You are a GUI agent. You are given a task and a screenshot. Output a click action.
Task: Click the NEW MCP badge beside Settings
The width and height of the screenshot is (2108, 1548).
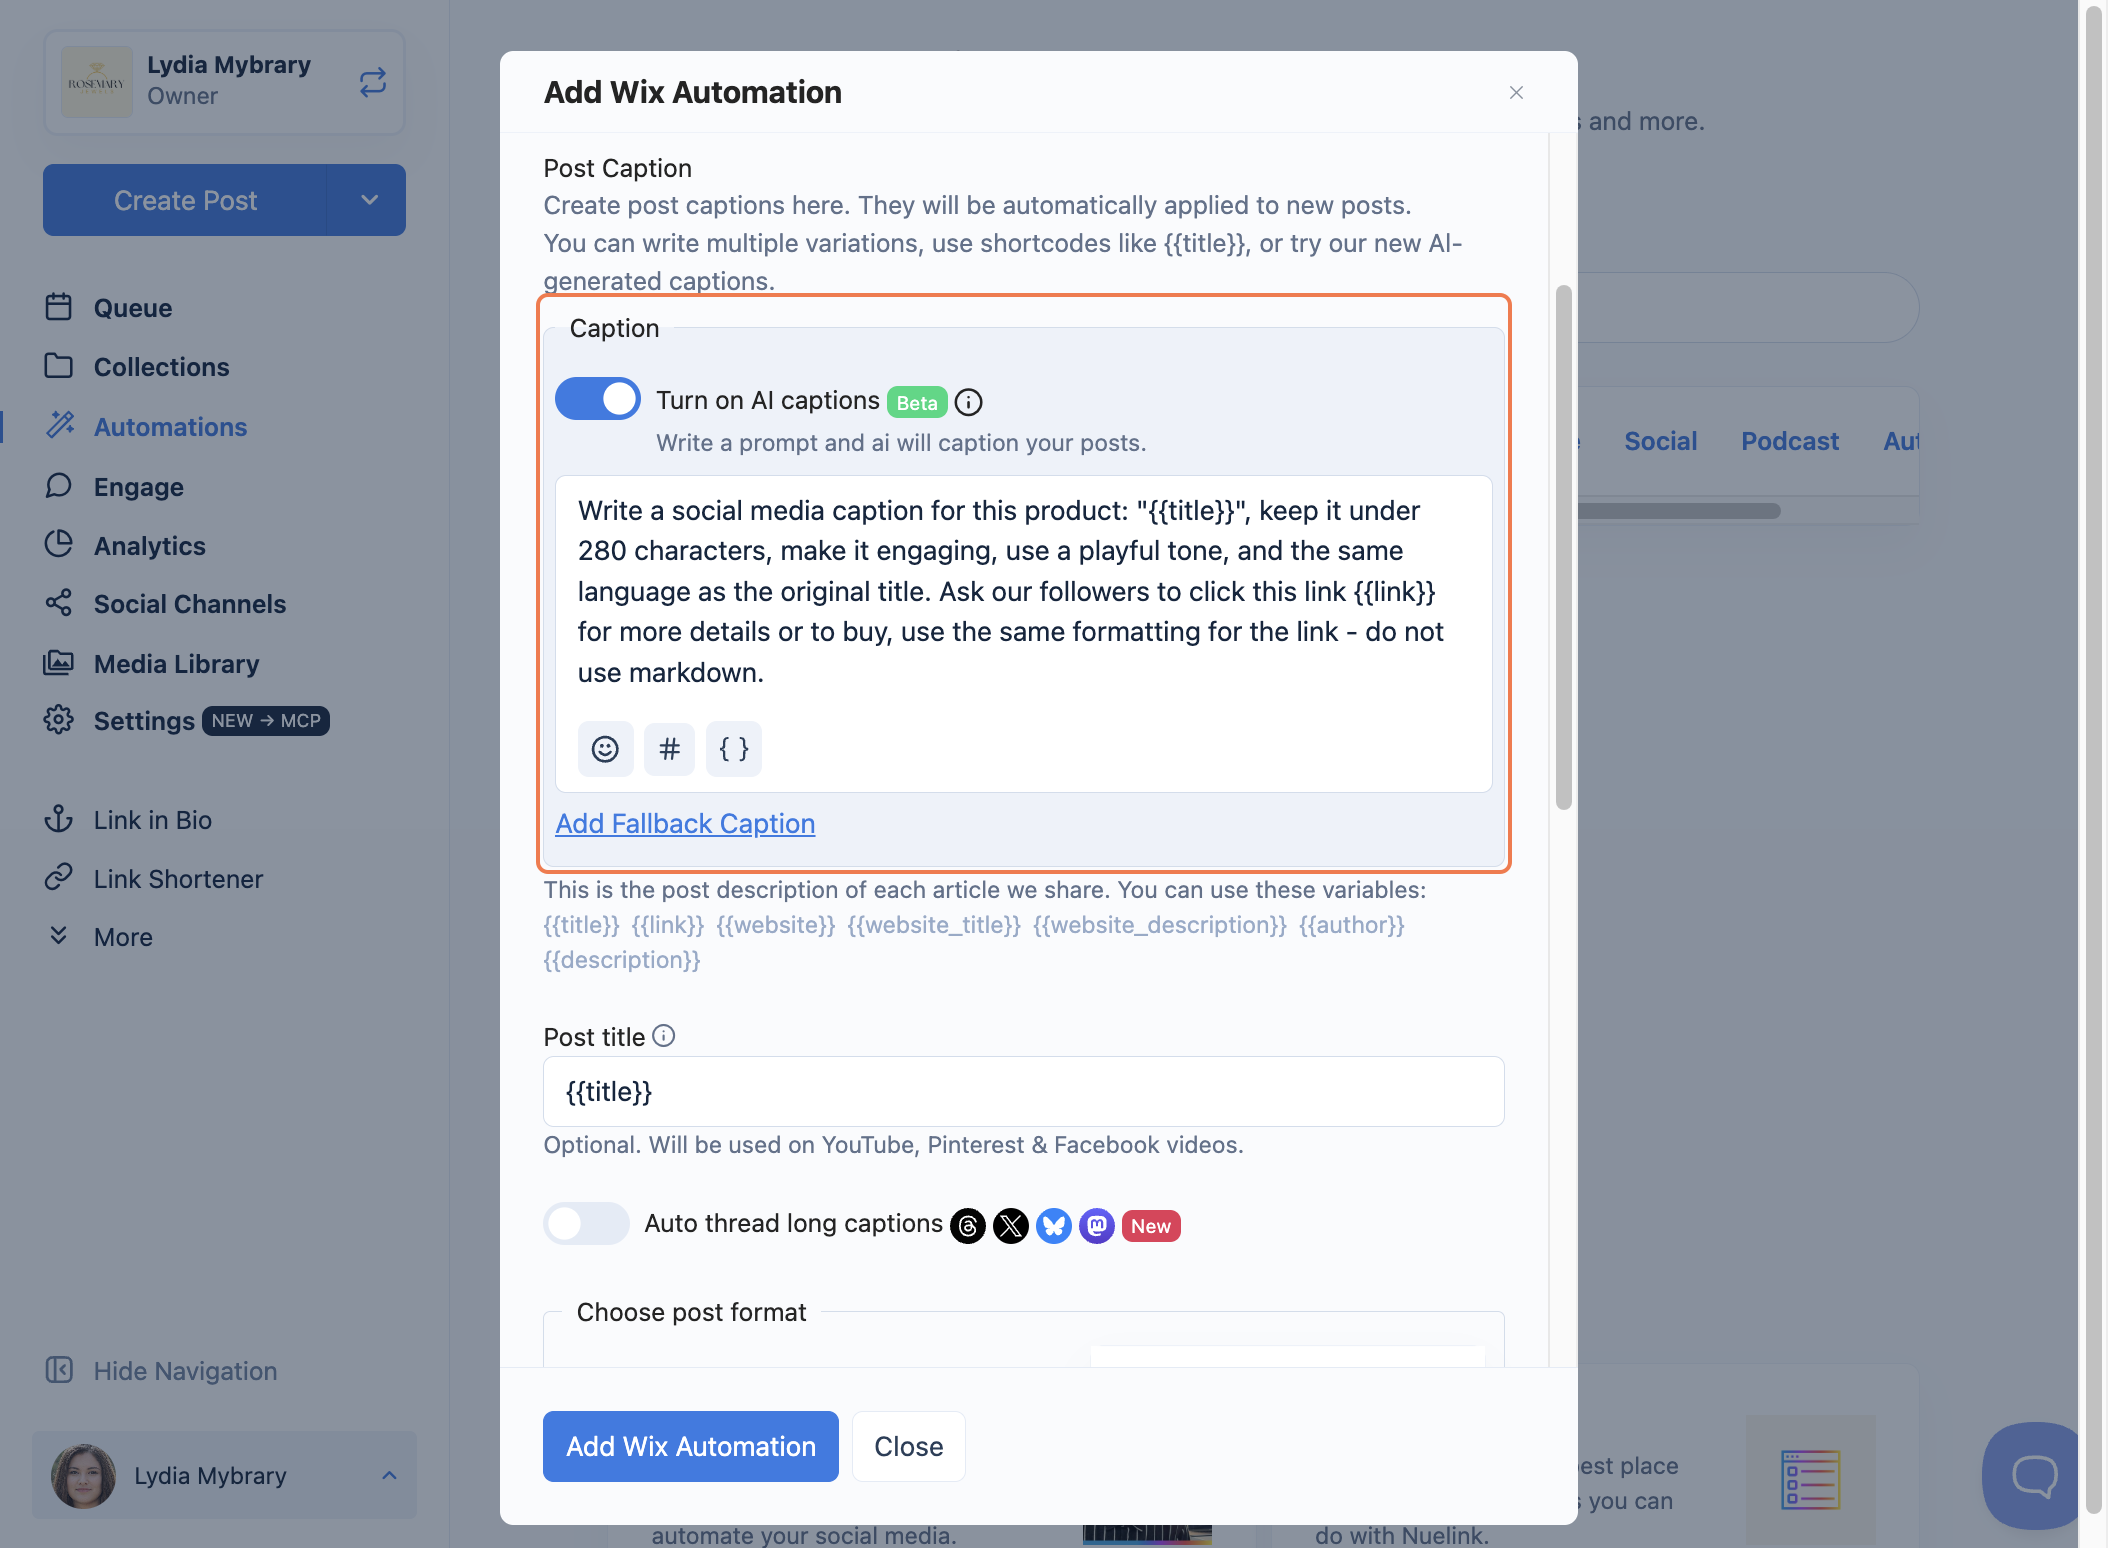pyautogui.click(x=266, y=720)
